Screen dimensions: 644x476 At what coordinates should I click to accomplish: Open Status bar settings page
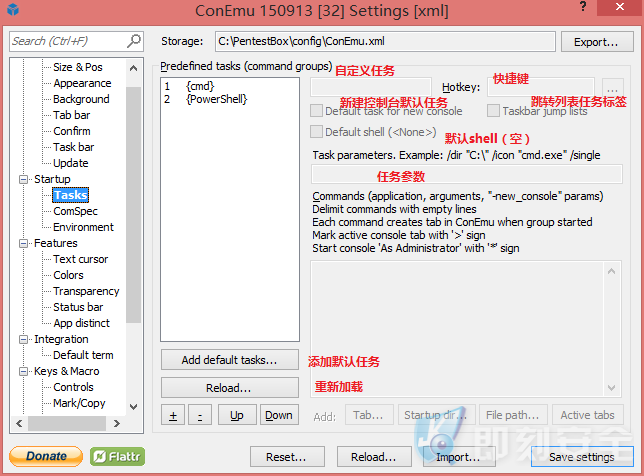pyautogui.click(x=78, y=307)
